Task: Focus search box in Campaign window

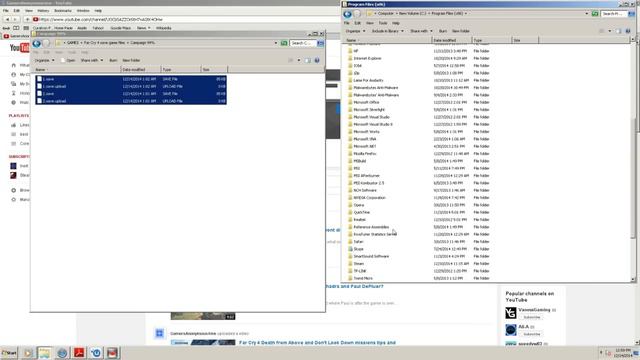Action: 302,43
